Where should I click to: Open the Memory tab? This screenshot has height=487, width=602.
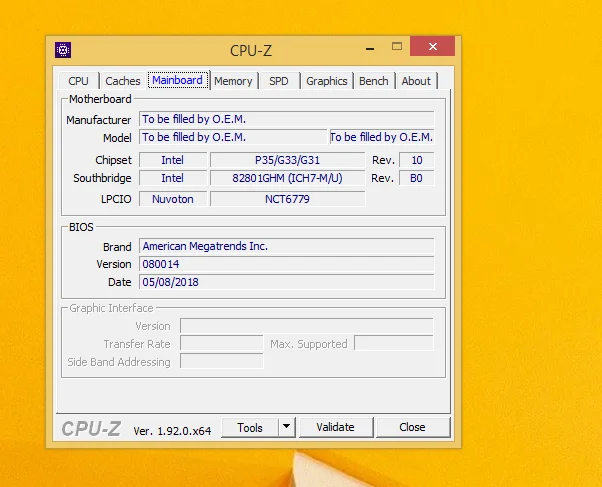(233, 81)
